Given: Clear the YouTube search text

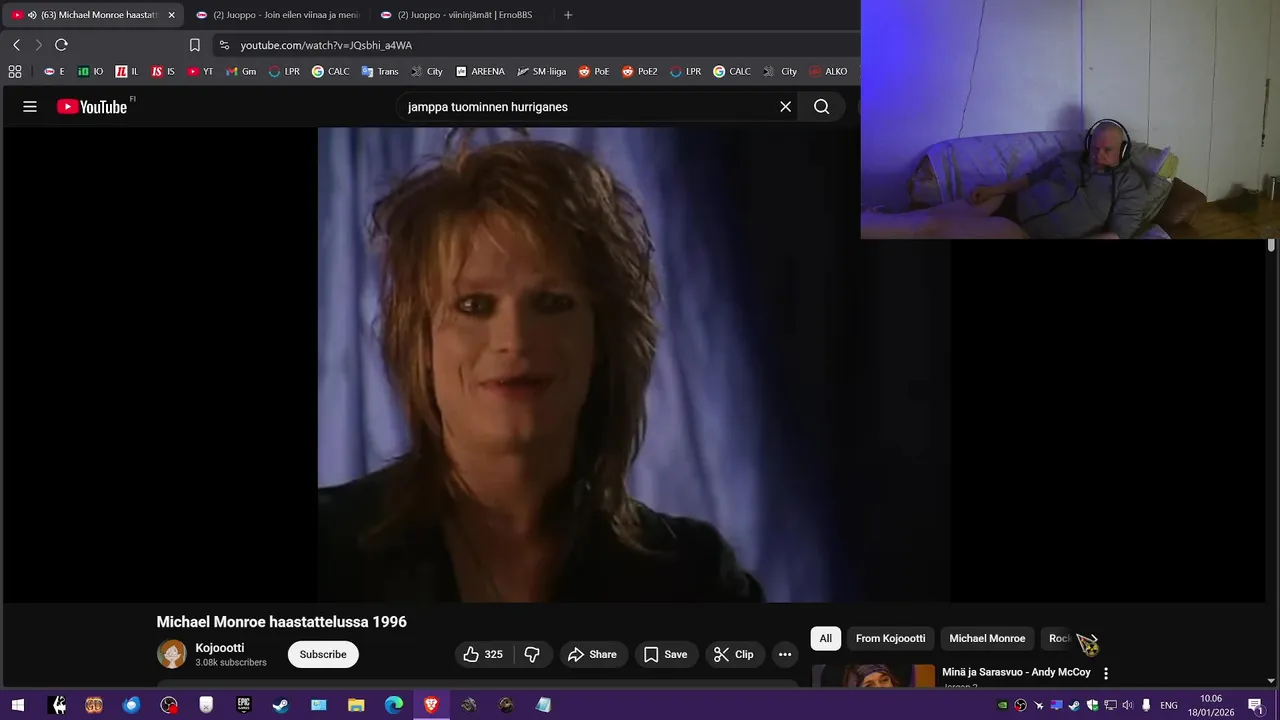Looking at the screenshot, I should (785, 107).
